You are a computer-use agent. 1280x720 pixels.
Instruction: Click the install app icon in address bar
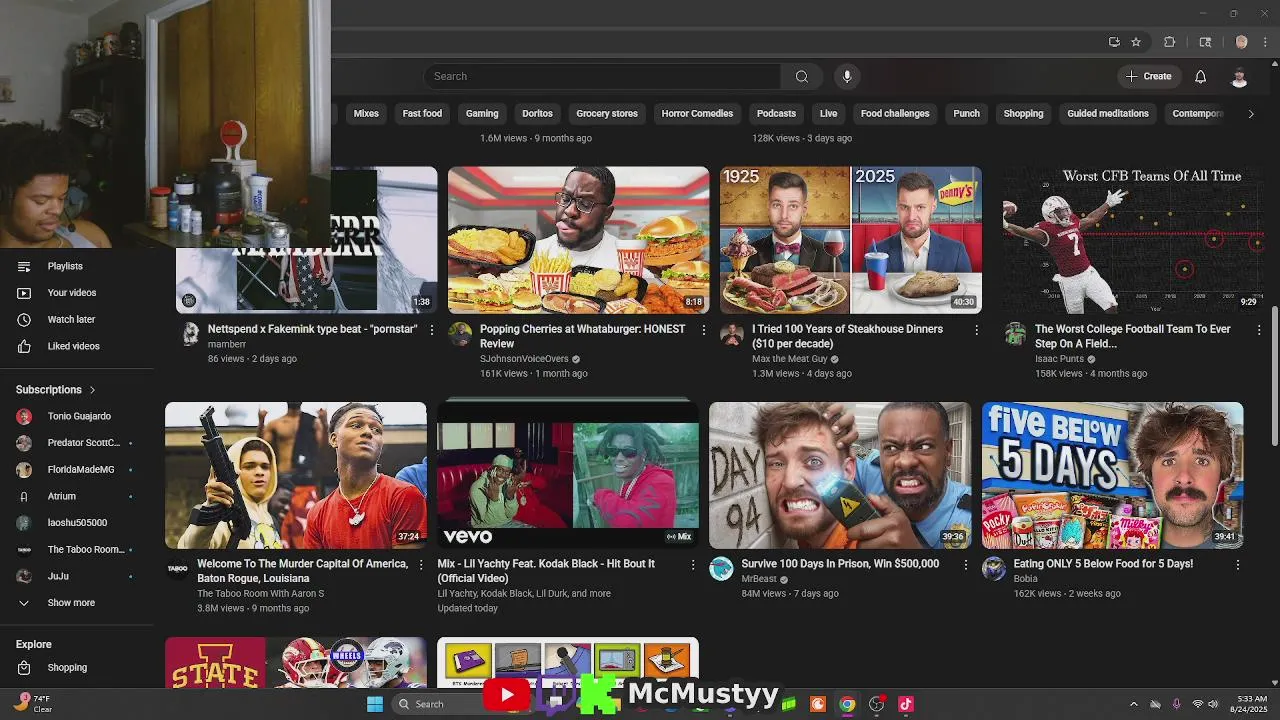coord(1114,42)
